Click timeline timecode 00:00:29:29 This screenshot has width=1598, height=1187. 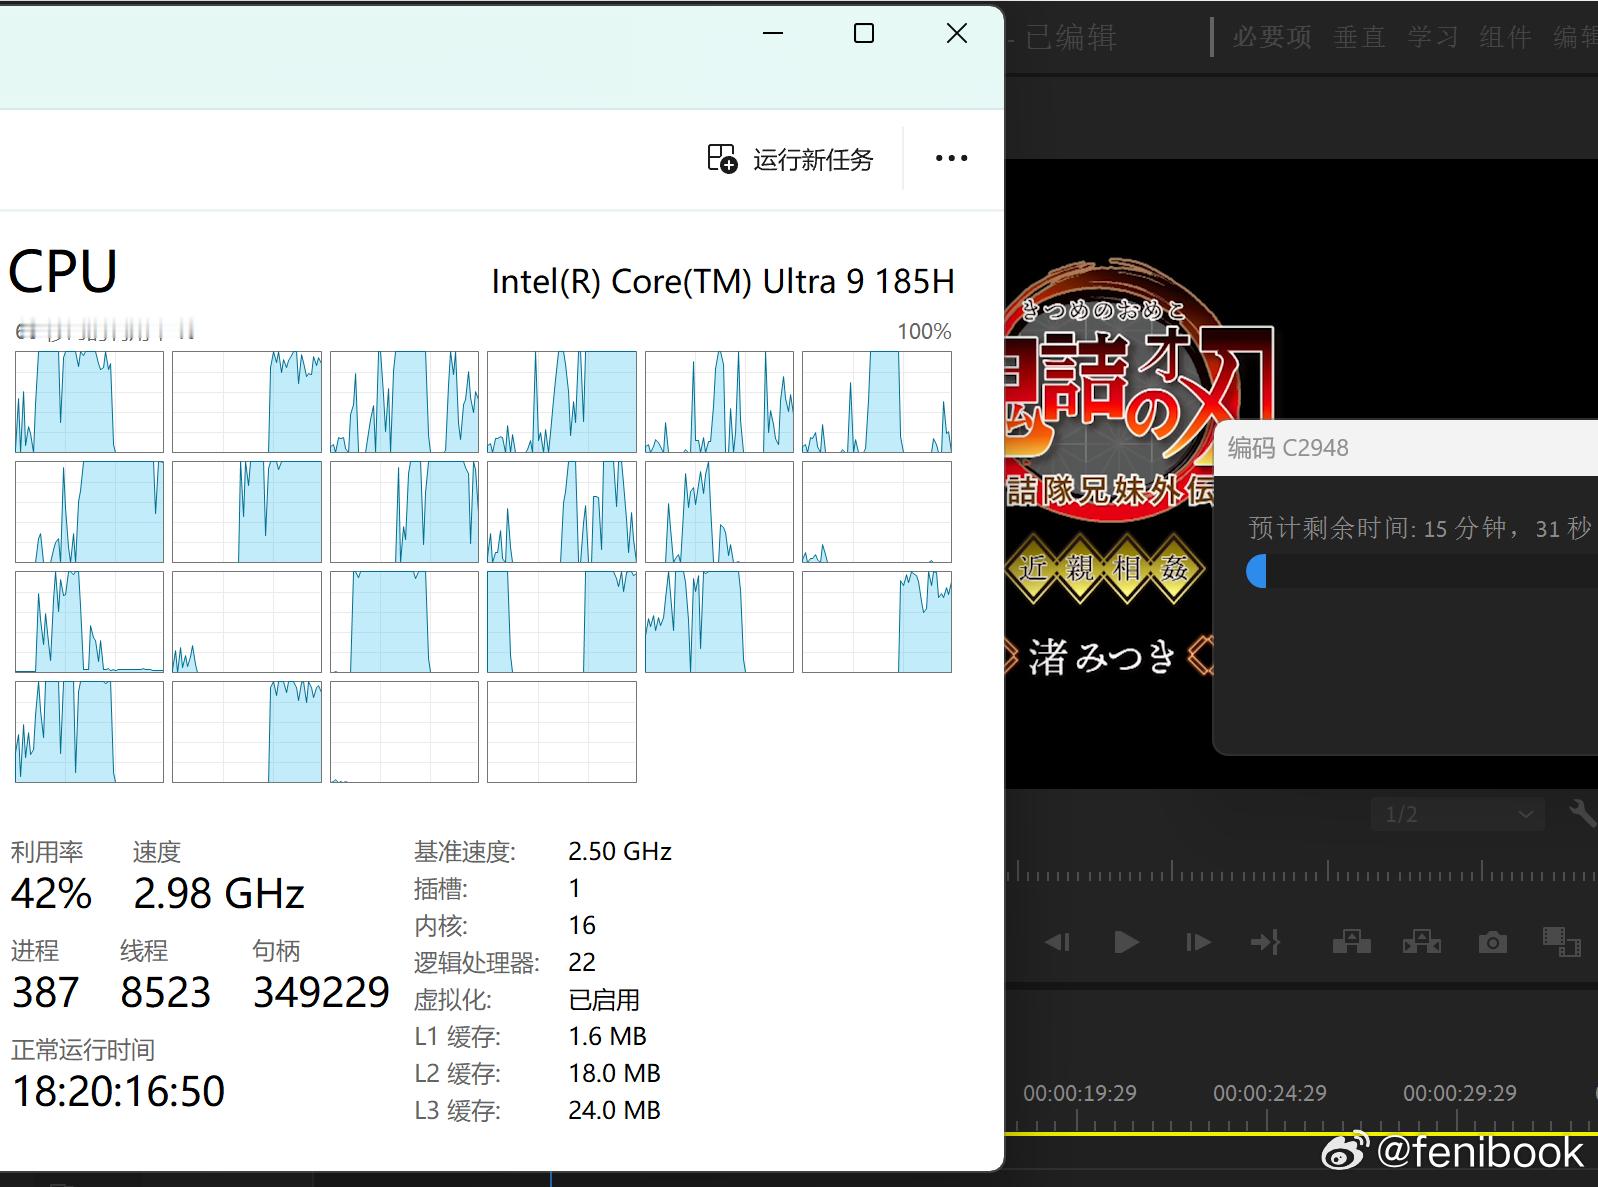(1460, 1093)
